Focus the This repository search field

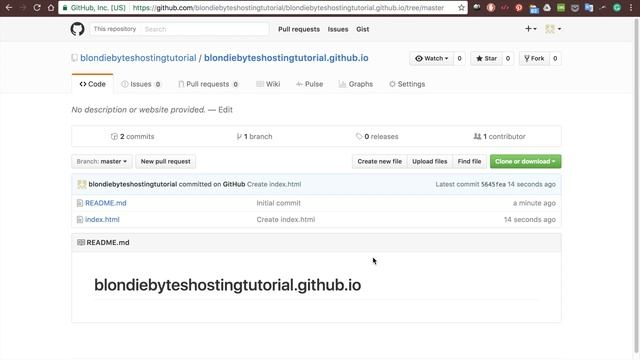[x=204, y=29]
